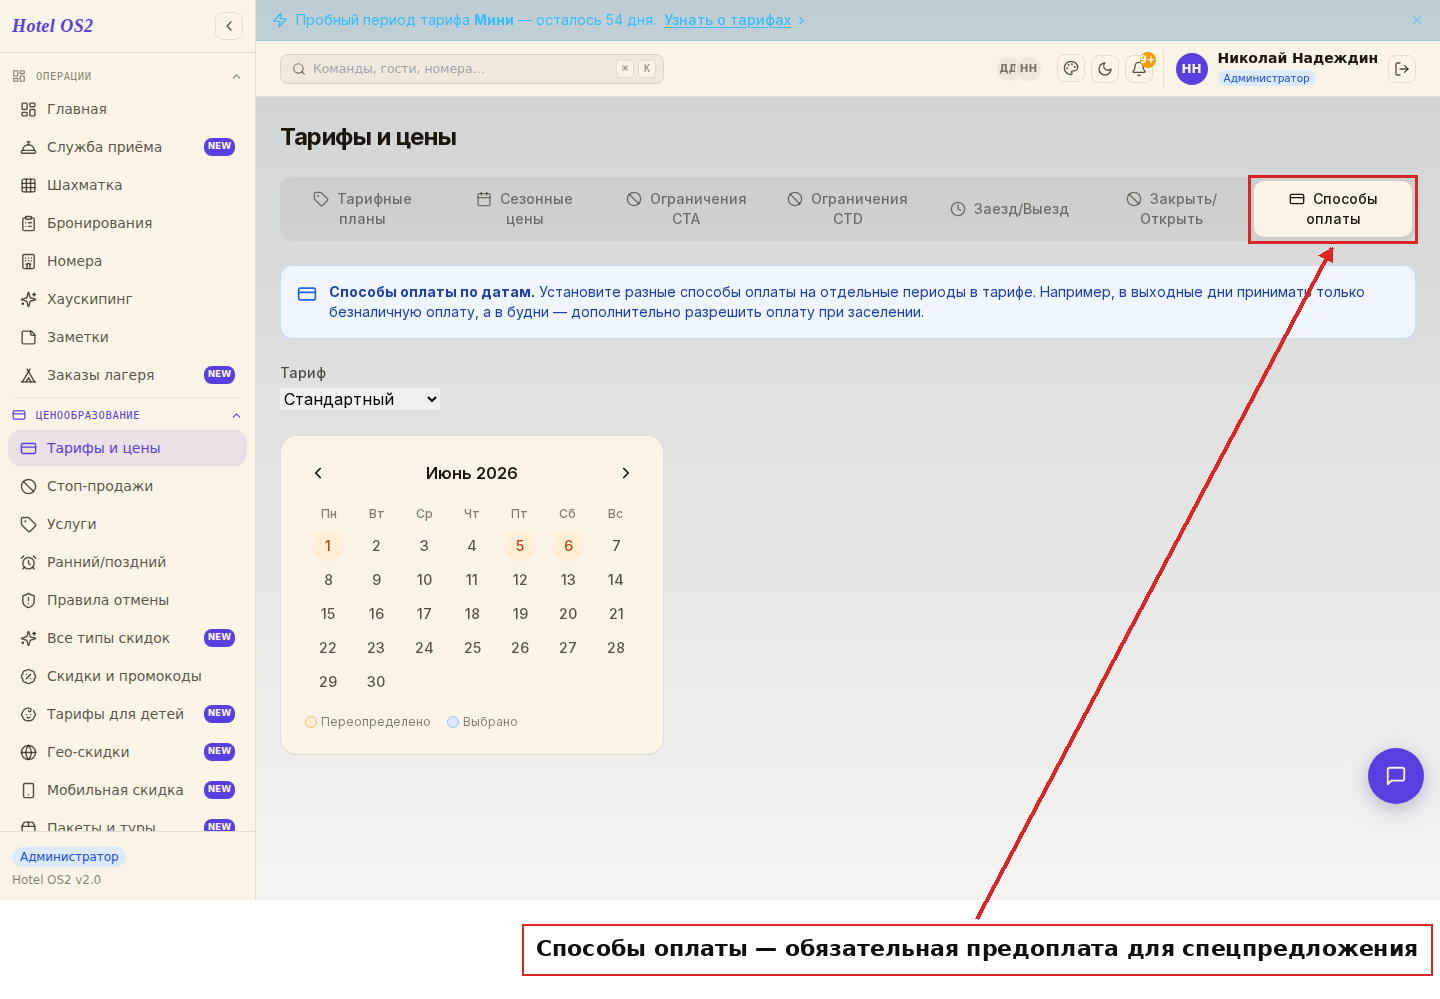1440x999 pixels.
Task: Open Тарифы для детей
Action: pyautogui.click(x=127, y=714)
